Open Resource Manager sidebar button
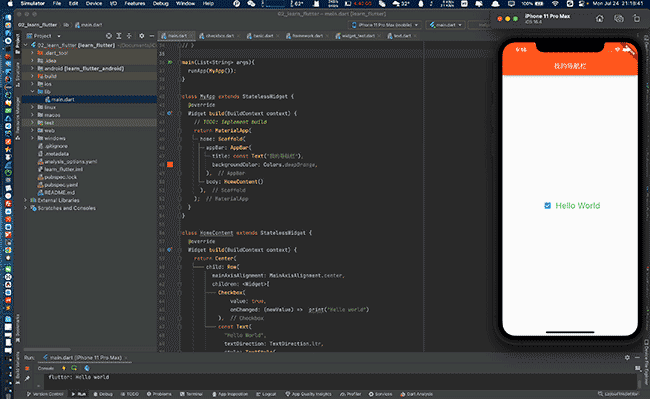The height and width of the screenshot is (399, 650). (17, 118)
